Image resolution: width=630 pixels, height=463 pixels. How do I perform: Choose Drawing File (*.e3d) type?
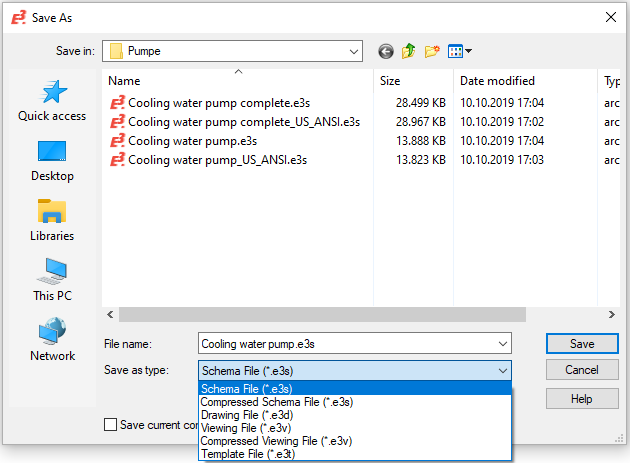[x=248, y=415]
